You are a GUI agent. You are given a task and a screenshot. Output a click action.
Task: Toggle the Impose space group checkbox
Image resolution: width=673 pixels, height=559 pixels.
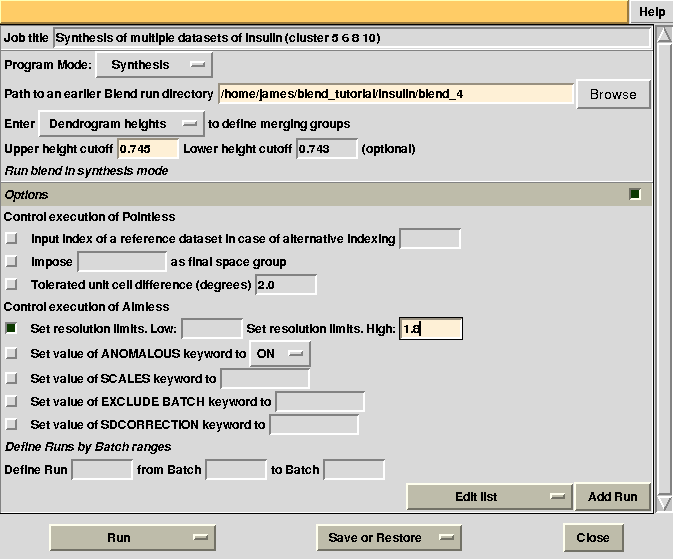[12, 262]
